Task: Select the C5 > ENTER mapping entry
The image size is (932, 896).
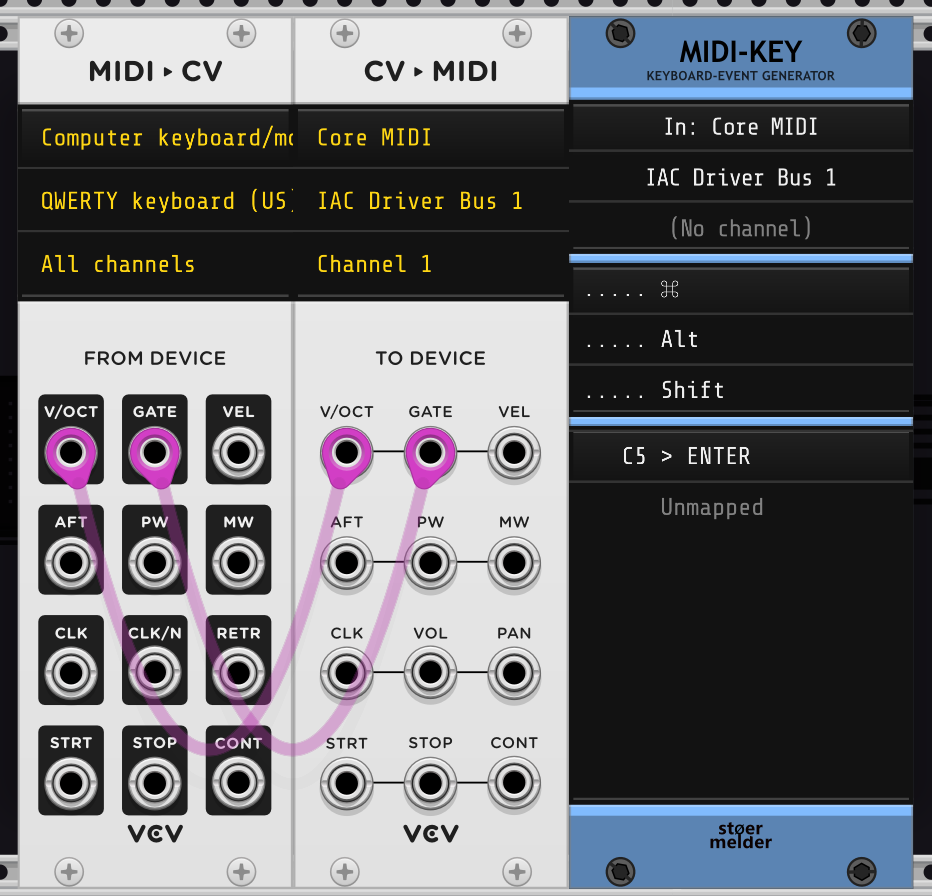Action: (x=740, y=457)
